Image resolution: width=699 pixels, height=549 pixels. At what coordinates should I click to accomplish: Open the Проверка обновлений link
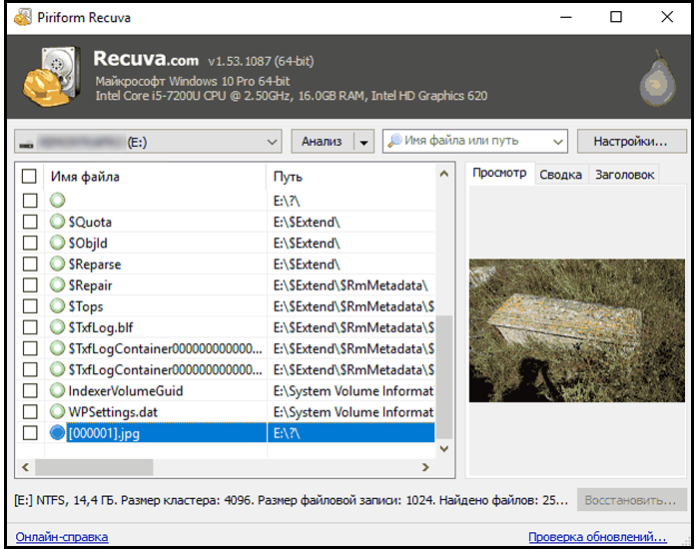(597, 537)
